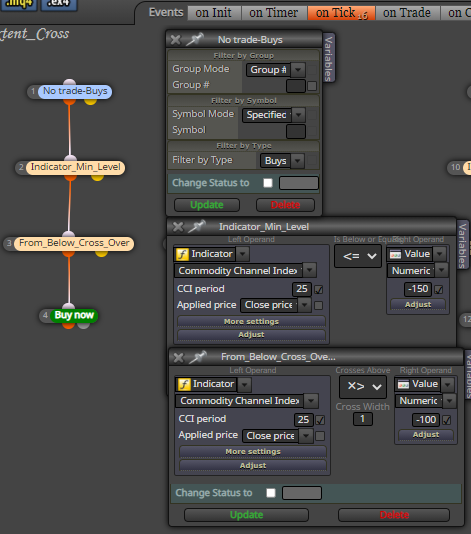The image size is (471, 534).
Task: Close the Indicator_Min_Level panel with X
Action: coord(178,227)
